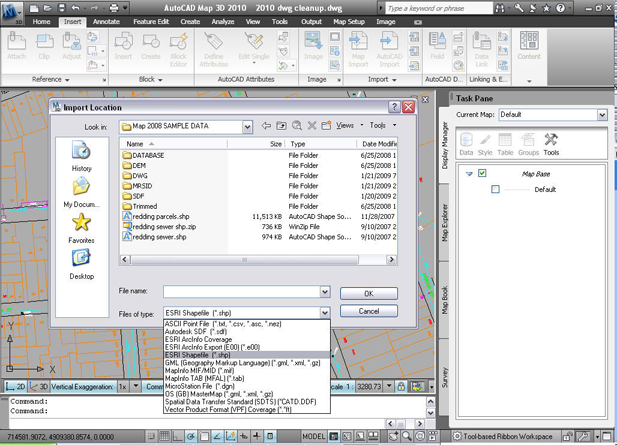Open the Files of type dropdown arrow
Screen dimensions: 617x445
tap(325, 313)
